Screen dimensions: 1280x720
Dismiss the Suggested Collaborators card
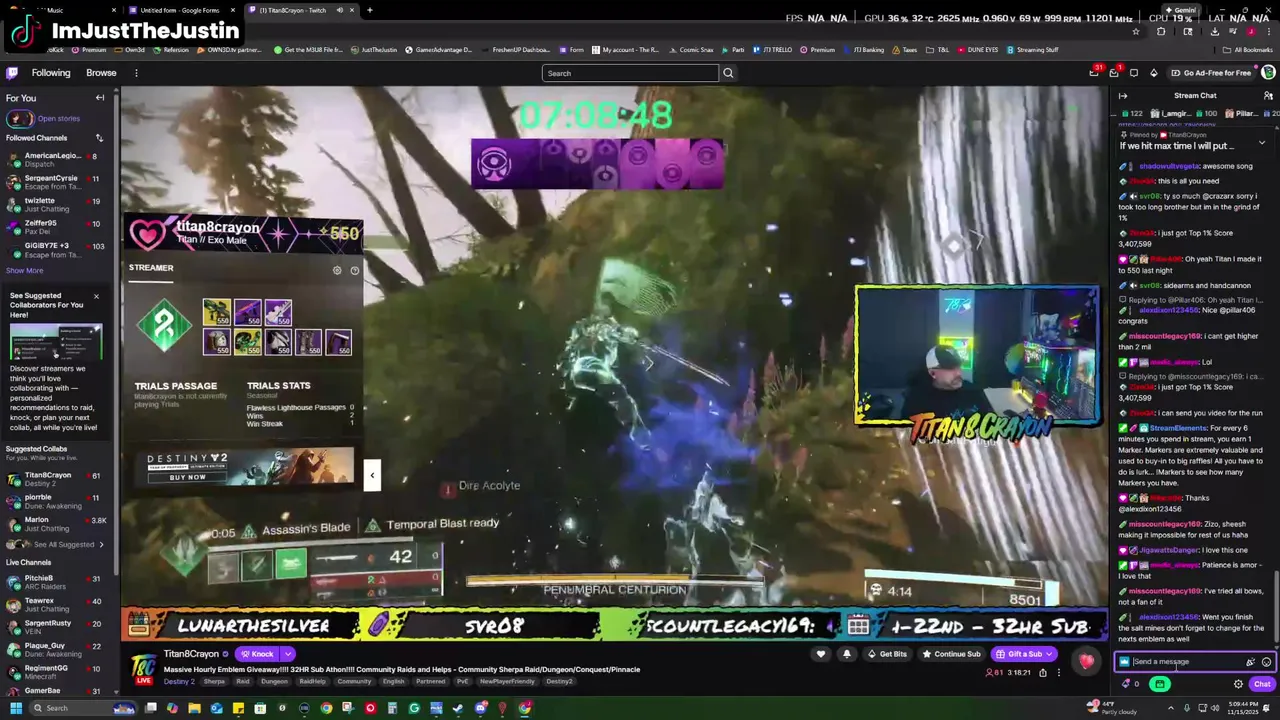coord(96,296)
